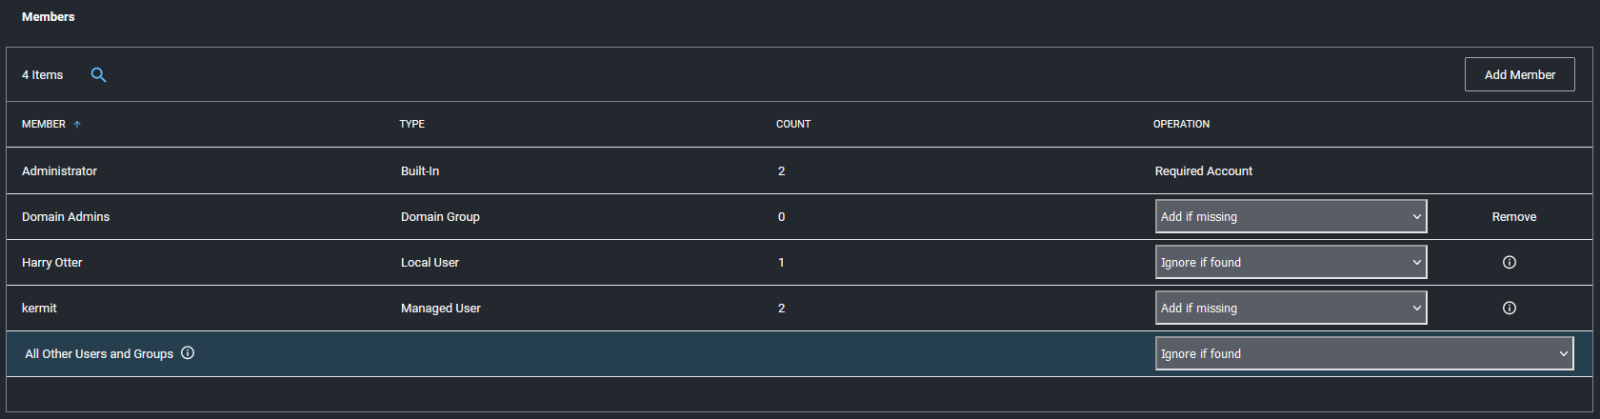The height and width of the screenshot is (419, 1600).
Task: Click the COUNT column header
Action: 793,124
